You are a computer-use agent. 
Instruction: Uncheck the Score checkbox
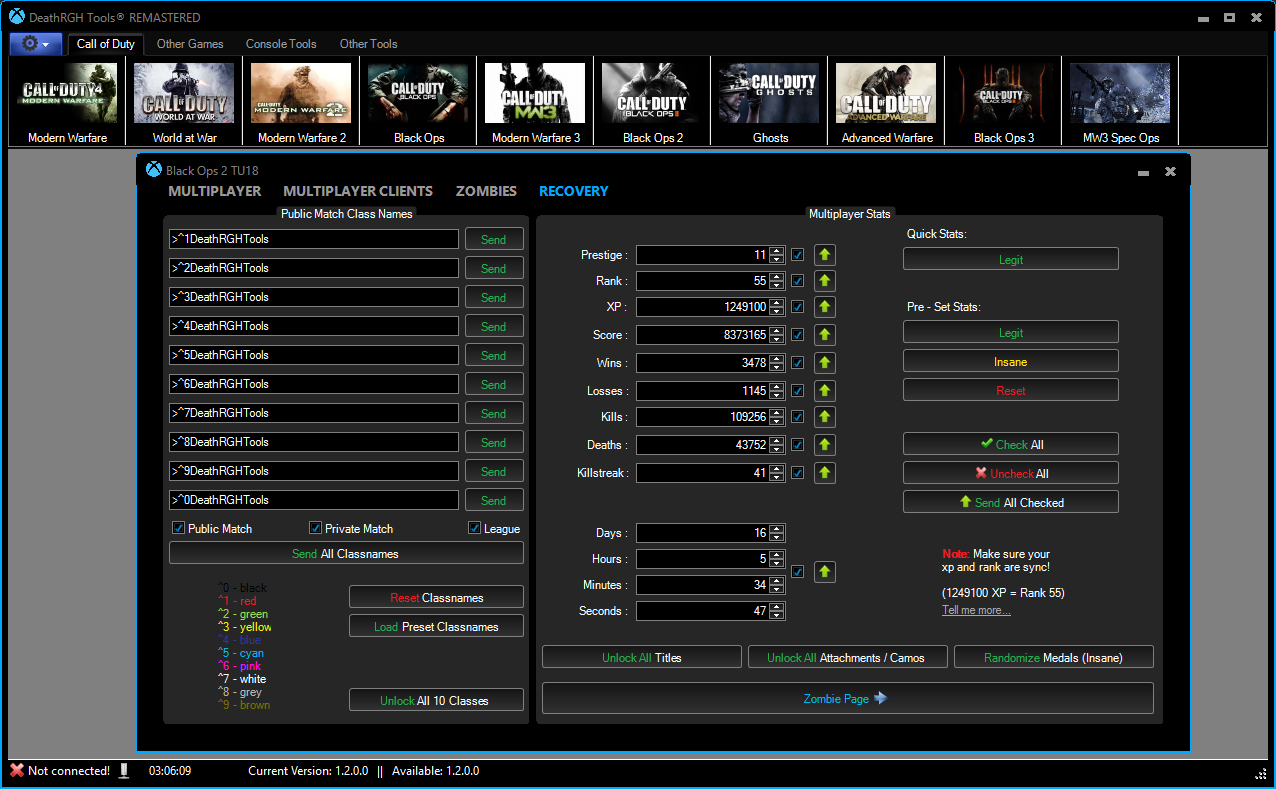coord(798,335)
